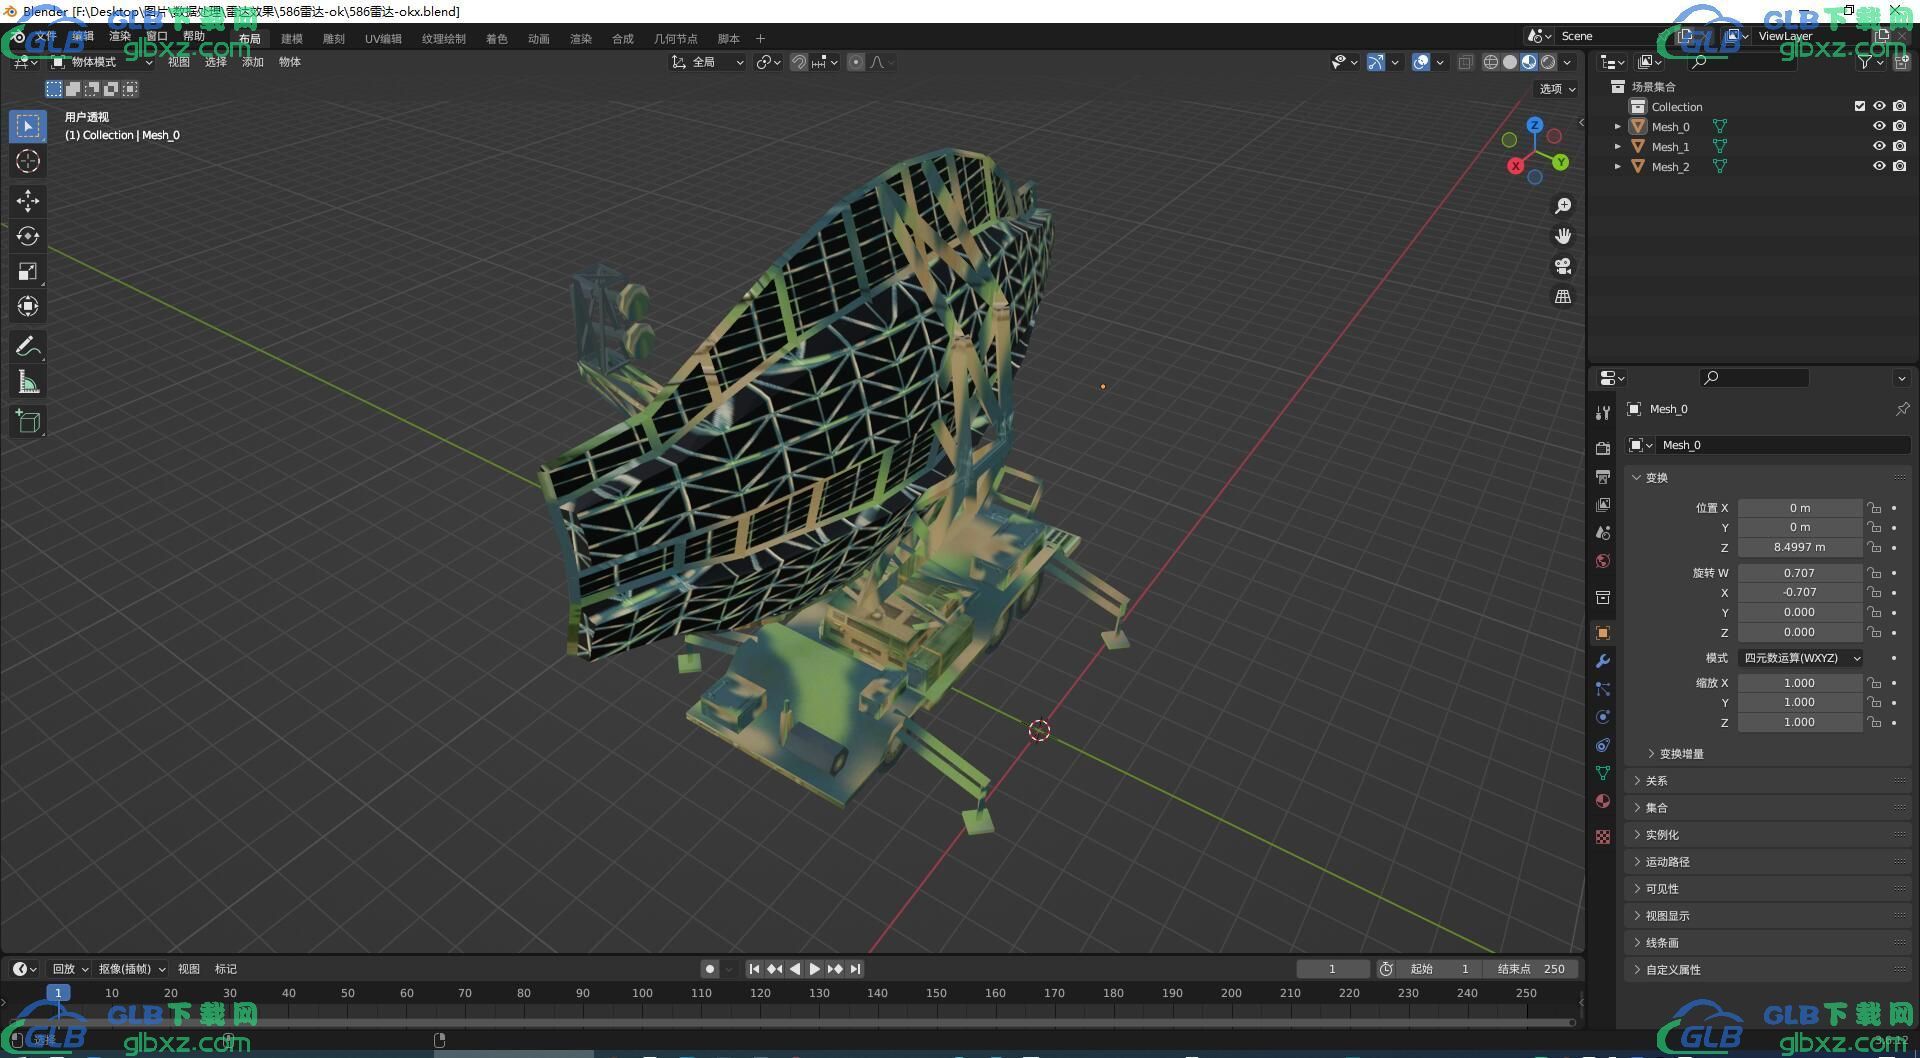Select the Select Box tool

[28, 126]
